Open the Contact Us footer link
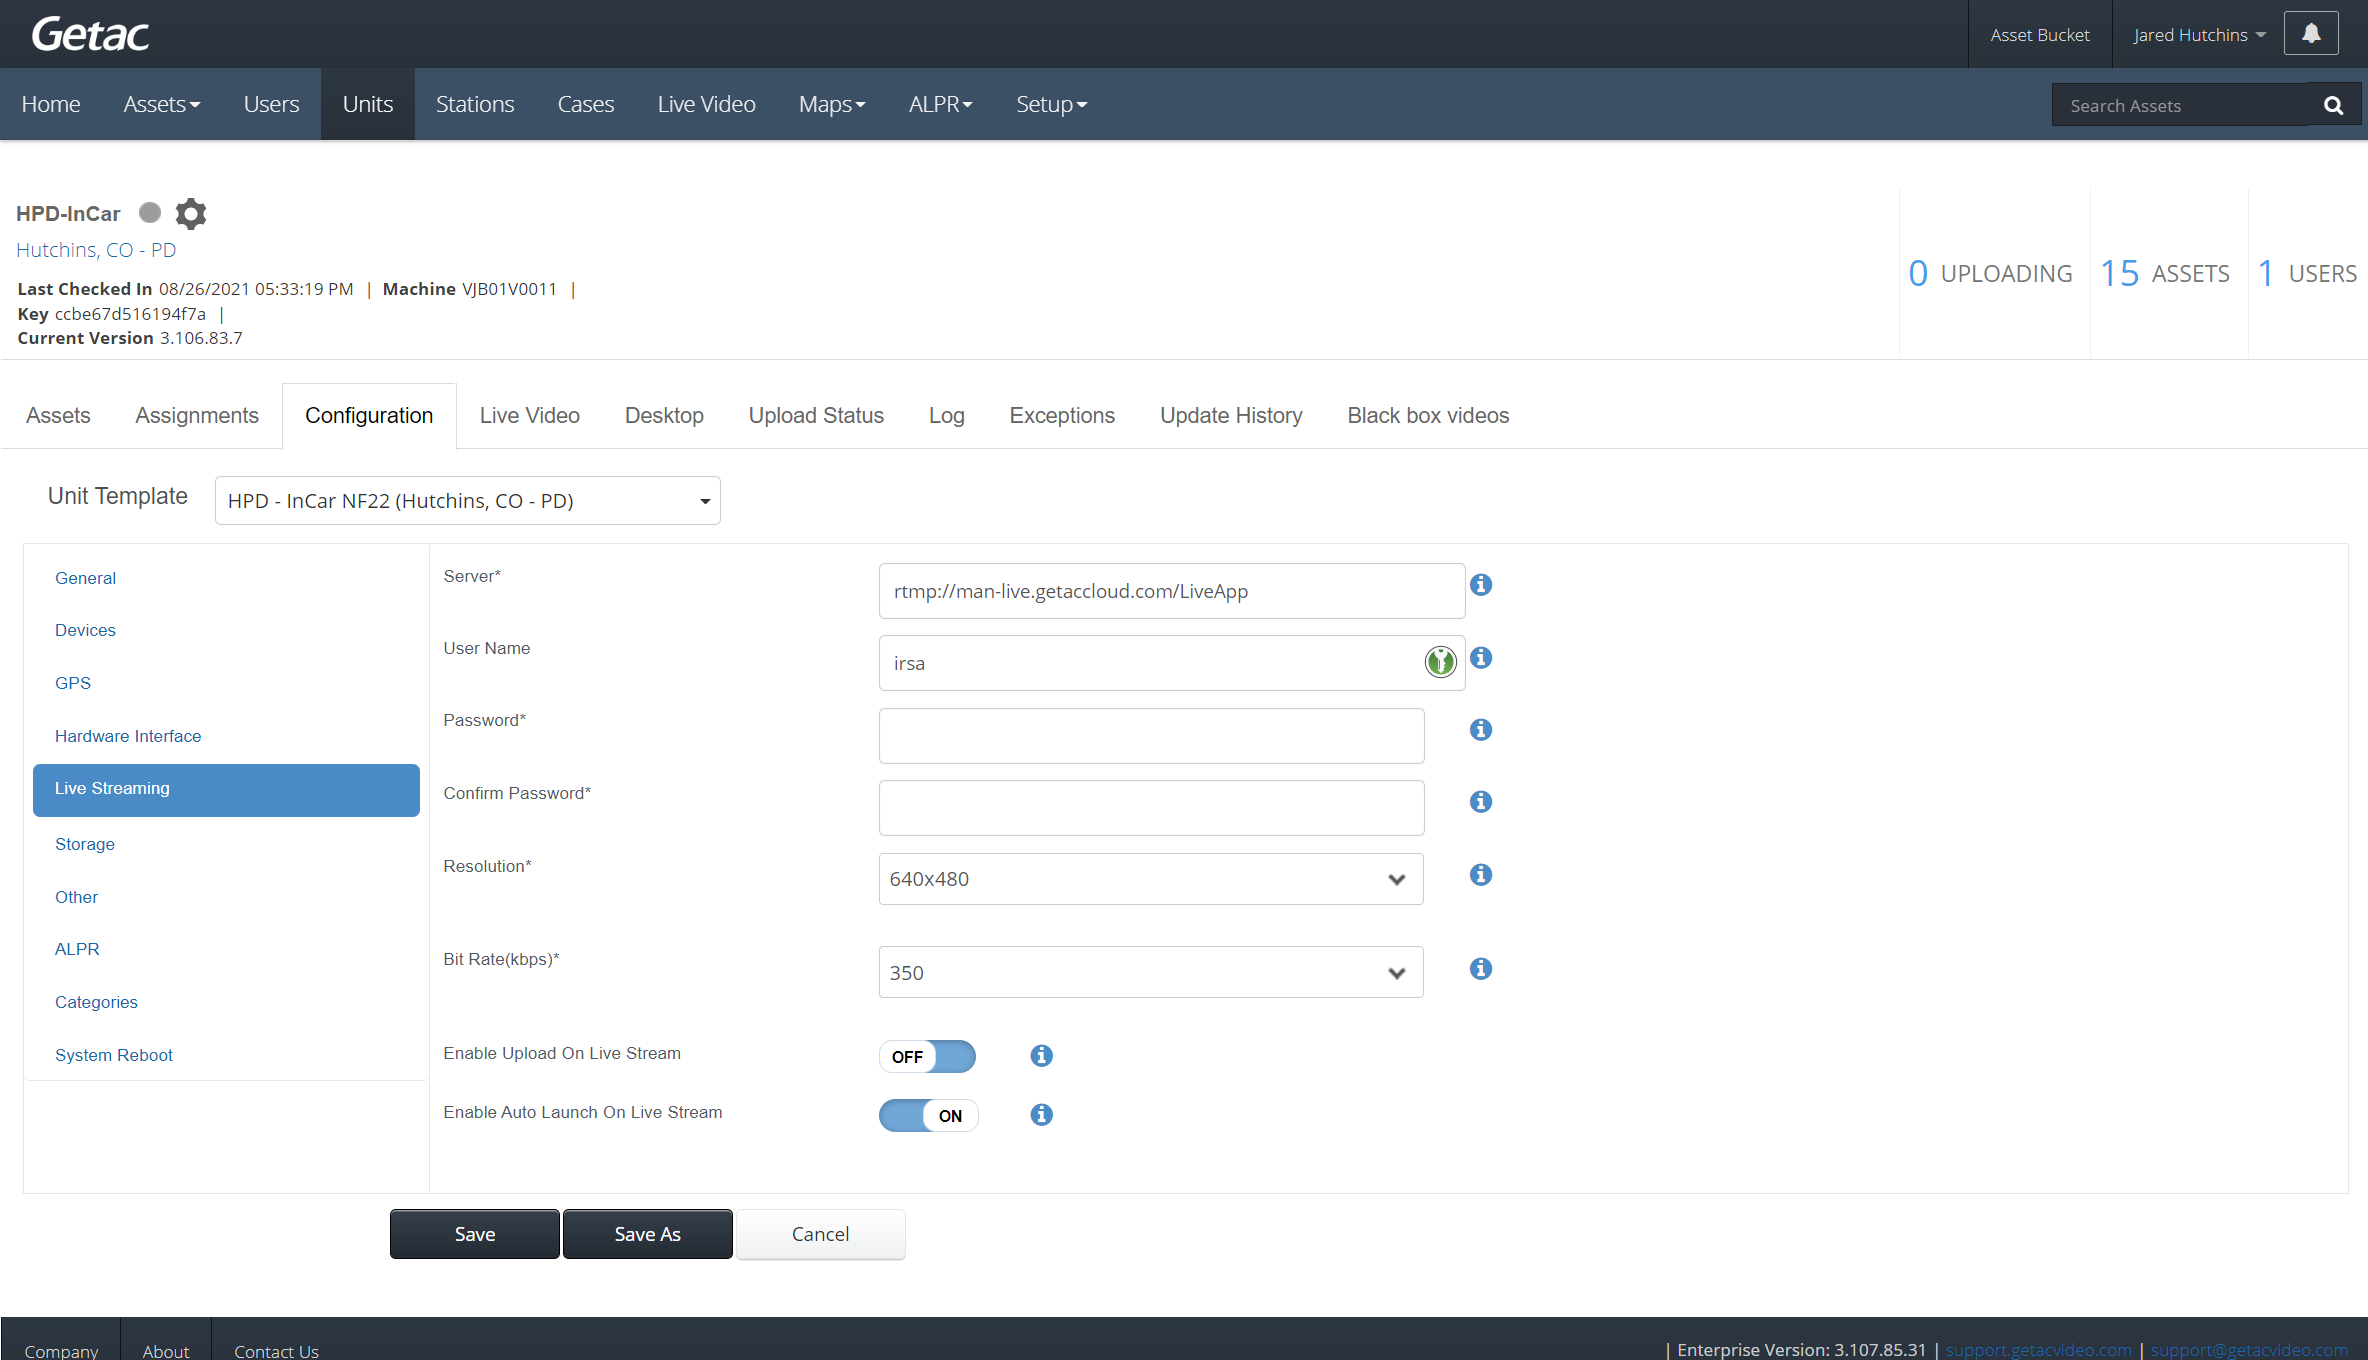2368x1360 pixels. 276,1350
